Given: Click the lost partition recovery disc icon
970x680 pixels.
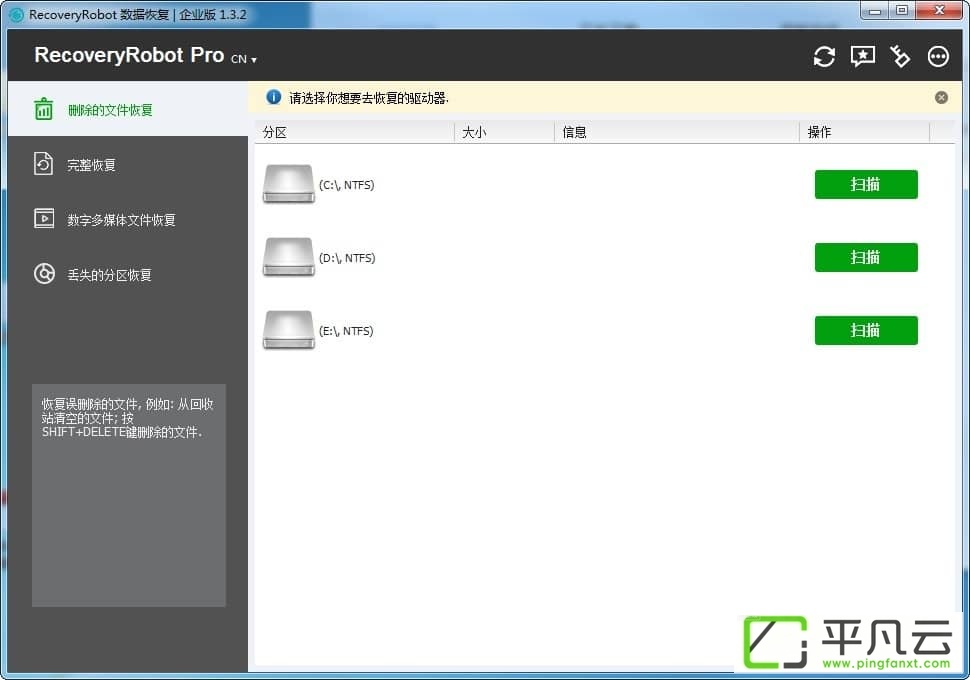Looking at the screenshot, I should click(44, 273).
